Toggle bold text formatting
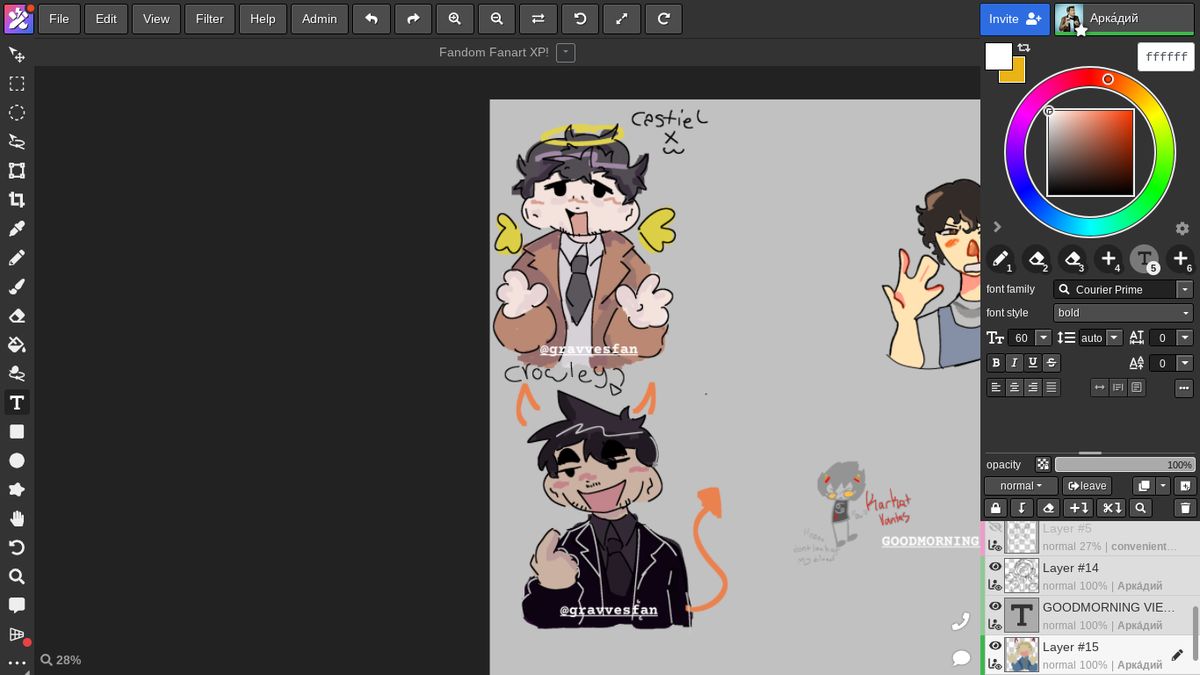Viewport: 1200px width, 675px height. (996, 363)
